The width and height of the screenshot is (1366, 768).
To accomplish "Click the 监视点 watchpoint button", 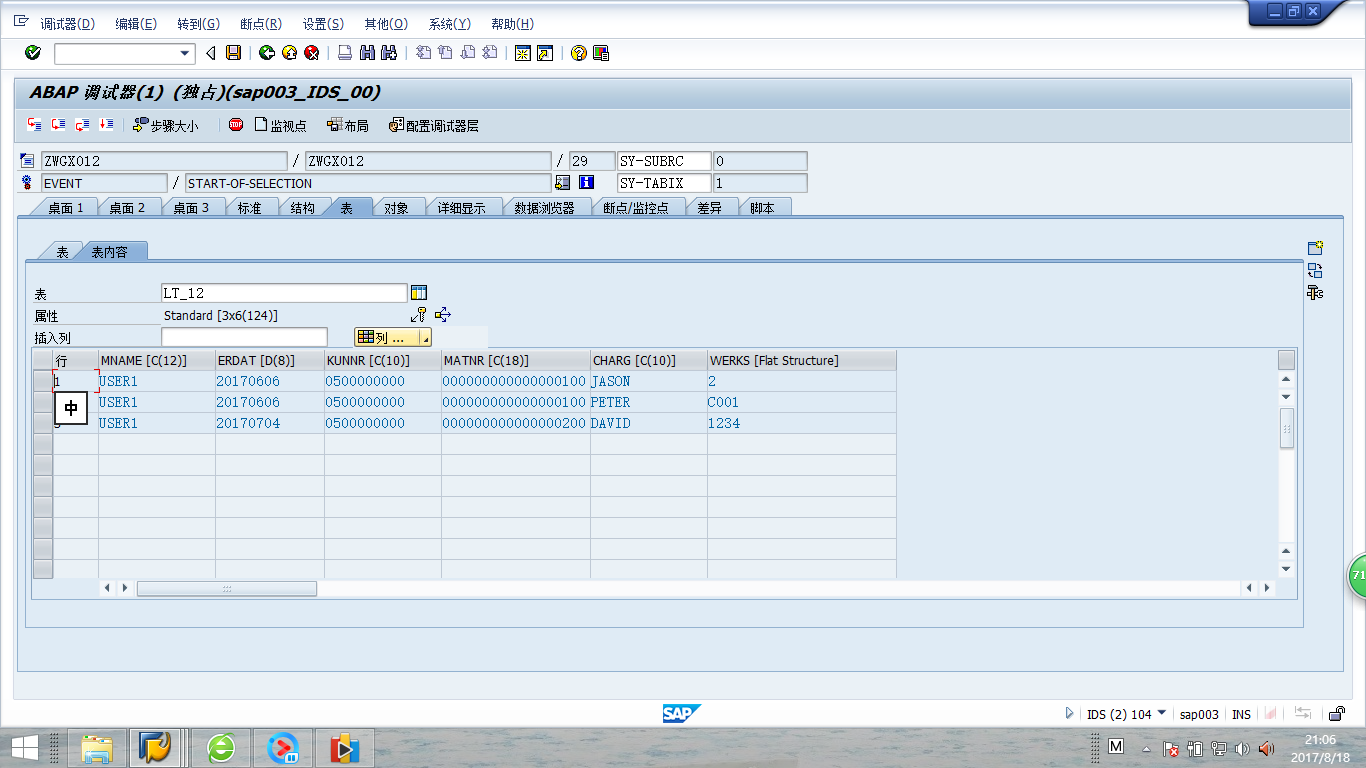I will tap(281, 125).
